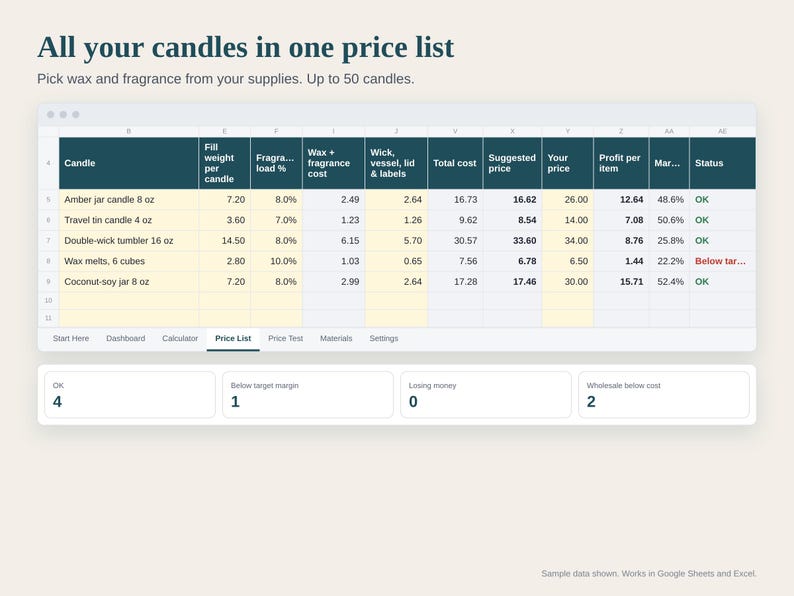Image resolution: width=794 pixels, height=596 pixels.
Task: Click the Below target status cell
Action: pyautogui.click(x=723, y=261)
